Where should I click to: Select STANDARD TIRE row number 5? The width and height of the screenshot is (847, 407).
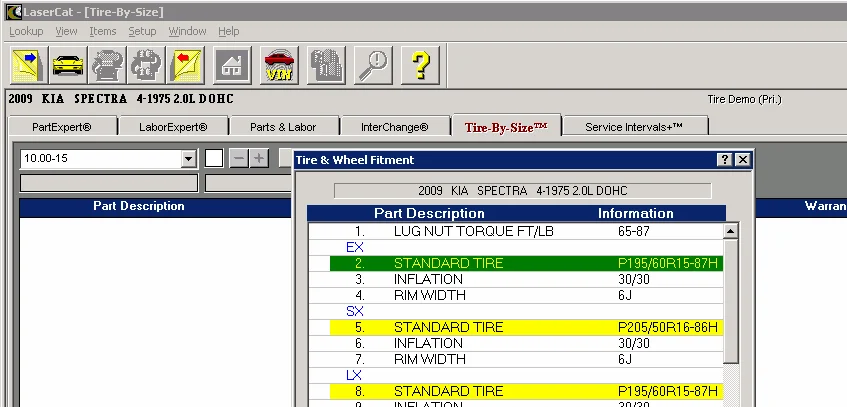click(526, 328)
